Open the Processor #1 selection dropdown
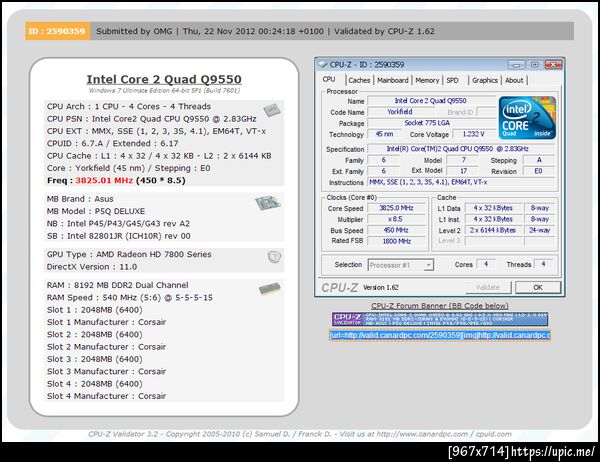The height and width of the screenshot is (462, 600). point(401,265)
